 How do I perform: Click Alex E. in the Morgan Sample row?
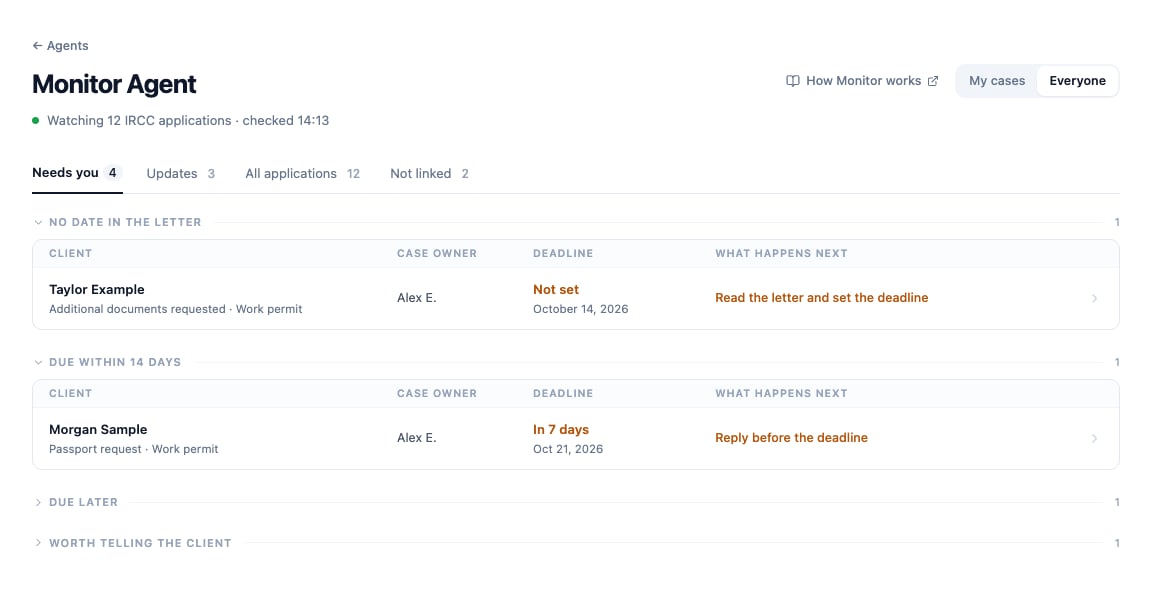tap(417, 438)
